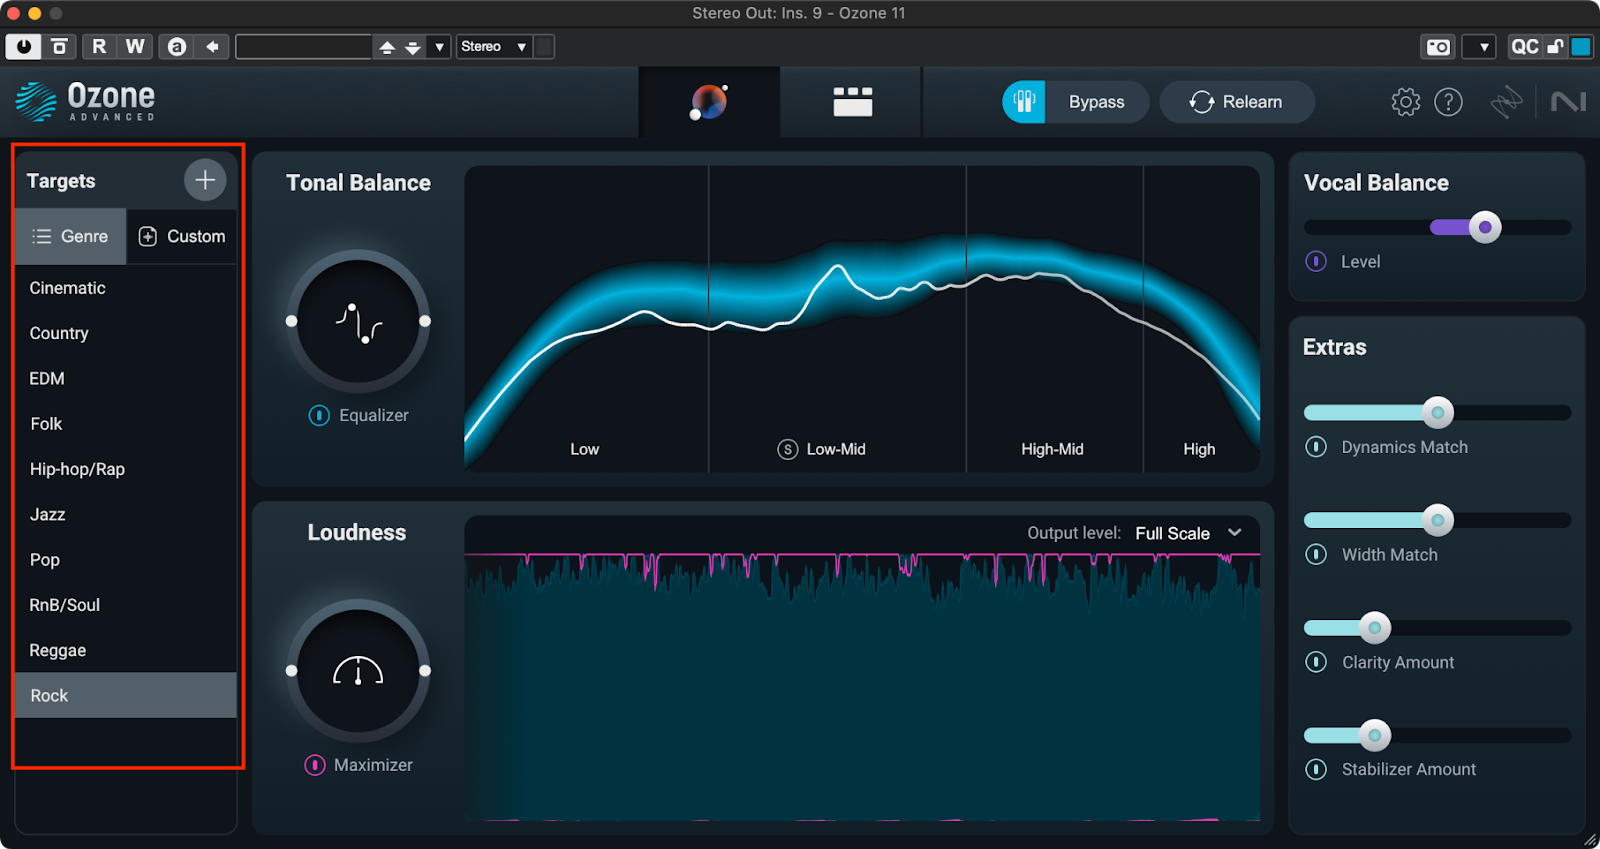Image resolution: width=1600 pixels, height=849 pixels.
Task: Switch to the Genre targets tab
Action: point(70,236)
